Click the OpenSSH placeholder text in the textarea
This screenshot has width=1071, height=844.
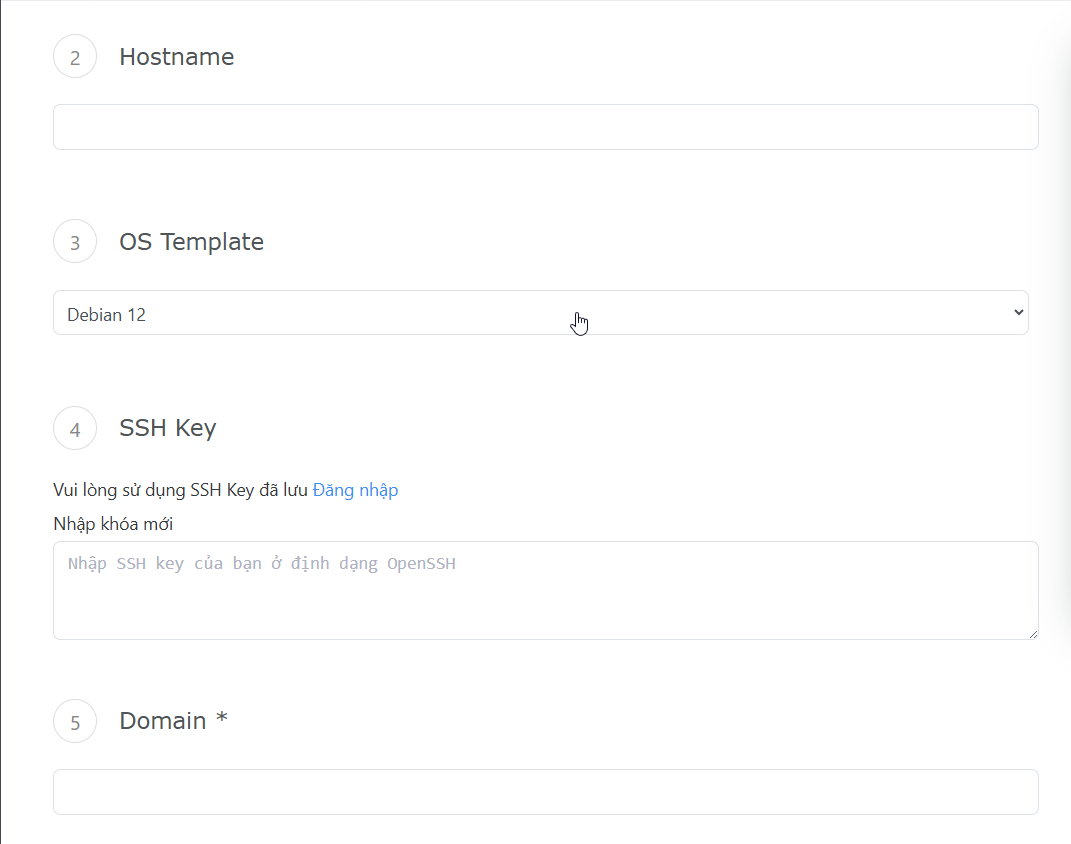421,564
